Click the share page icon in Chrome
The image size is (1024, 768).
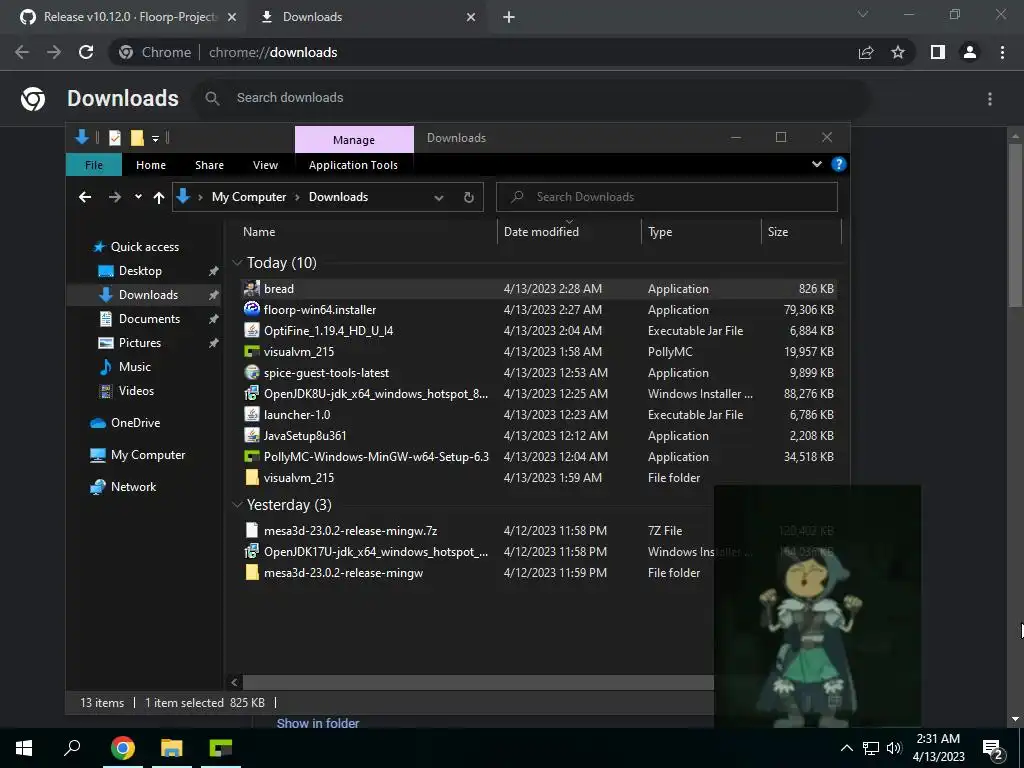[866, 52]
